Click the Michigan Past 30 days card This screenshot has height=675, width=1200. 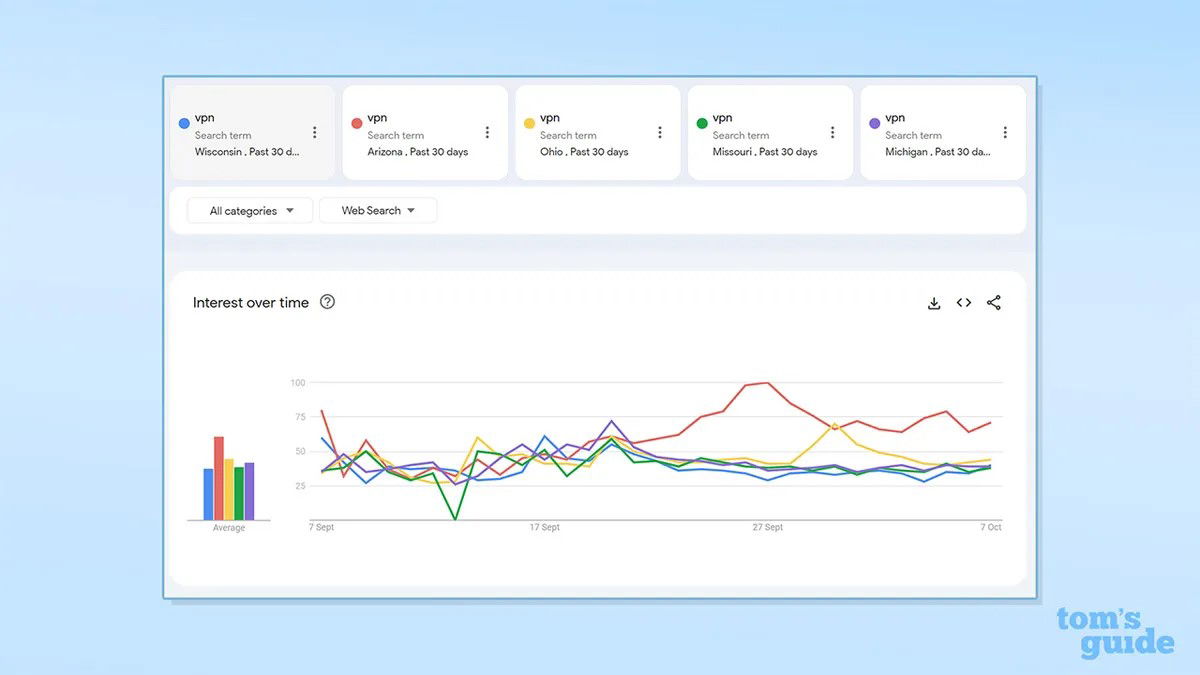click(x=935, y=131)
